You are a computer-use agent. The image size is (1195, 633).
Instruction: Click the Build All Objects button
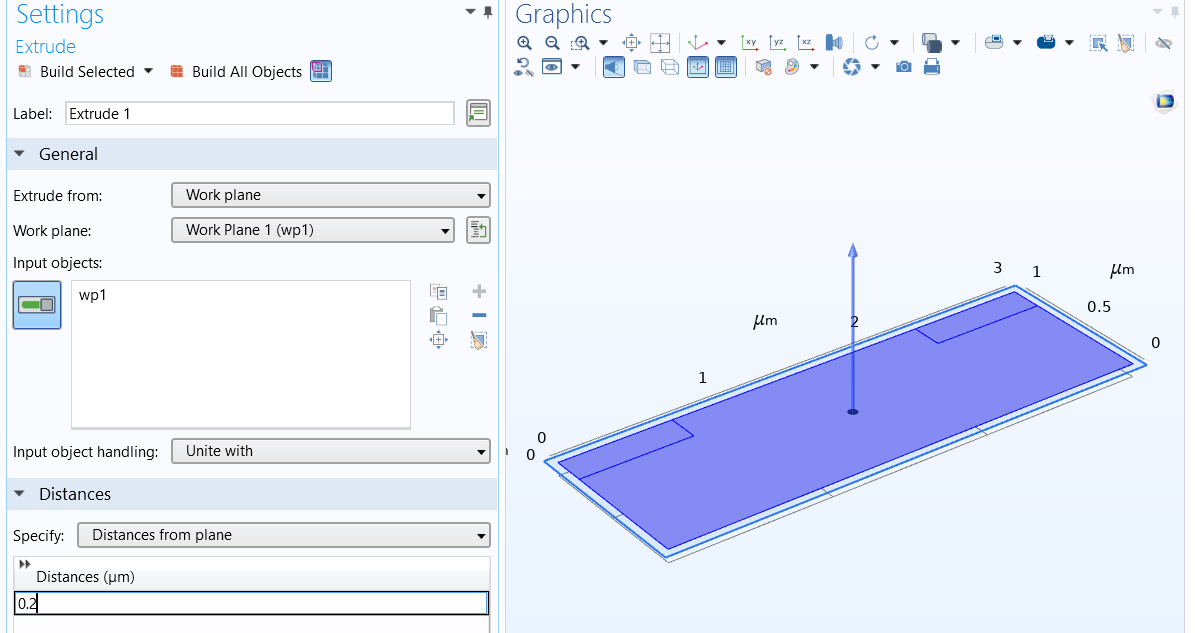(236, 72)
